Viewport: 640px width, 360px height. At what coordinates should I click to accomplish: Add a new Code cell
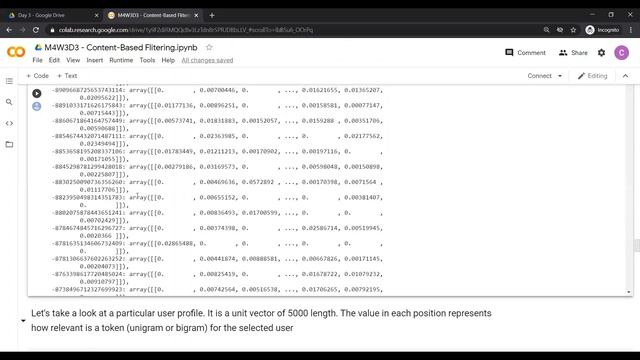(x=37, y=76)
